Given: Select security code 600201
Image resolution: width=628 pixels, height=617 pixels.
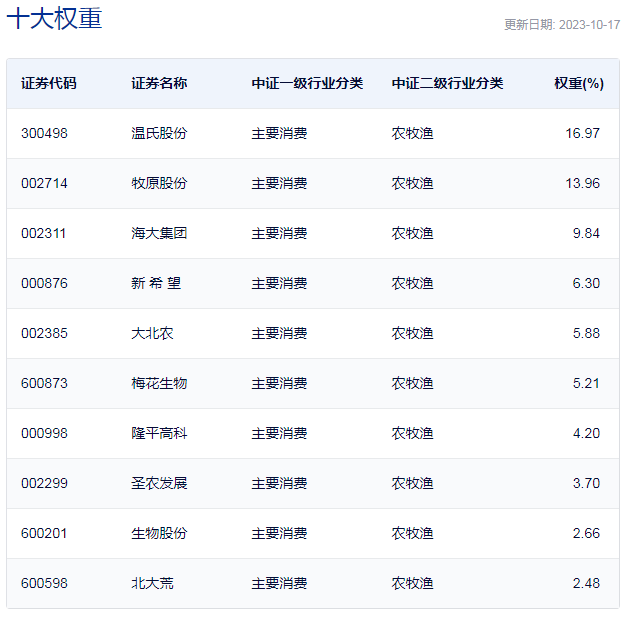Looking at the screenshot, I should click(44, 533).
